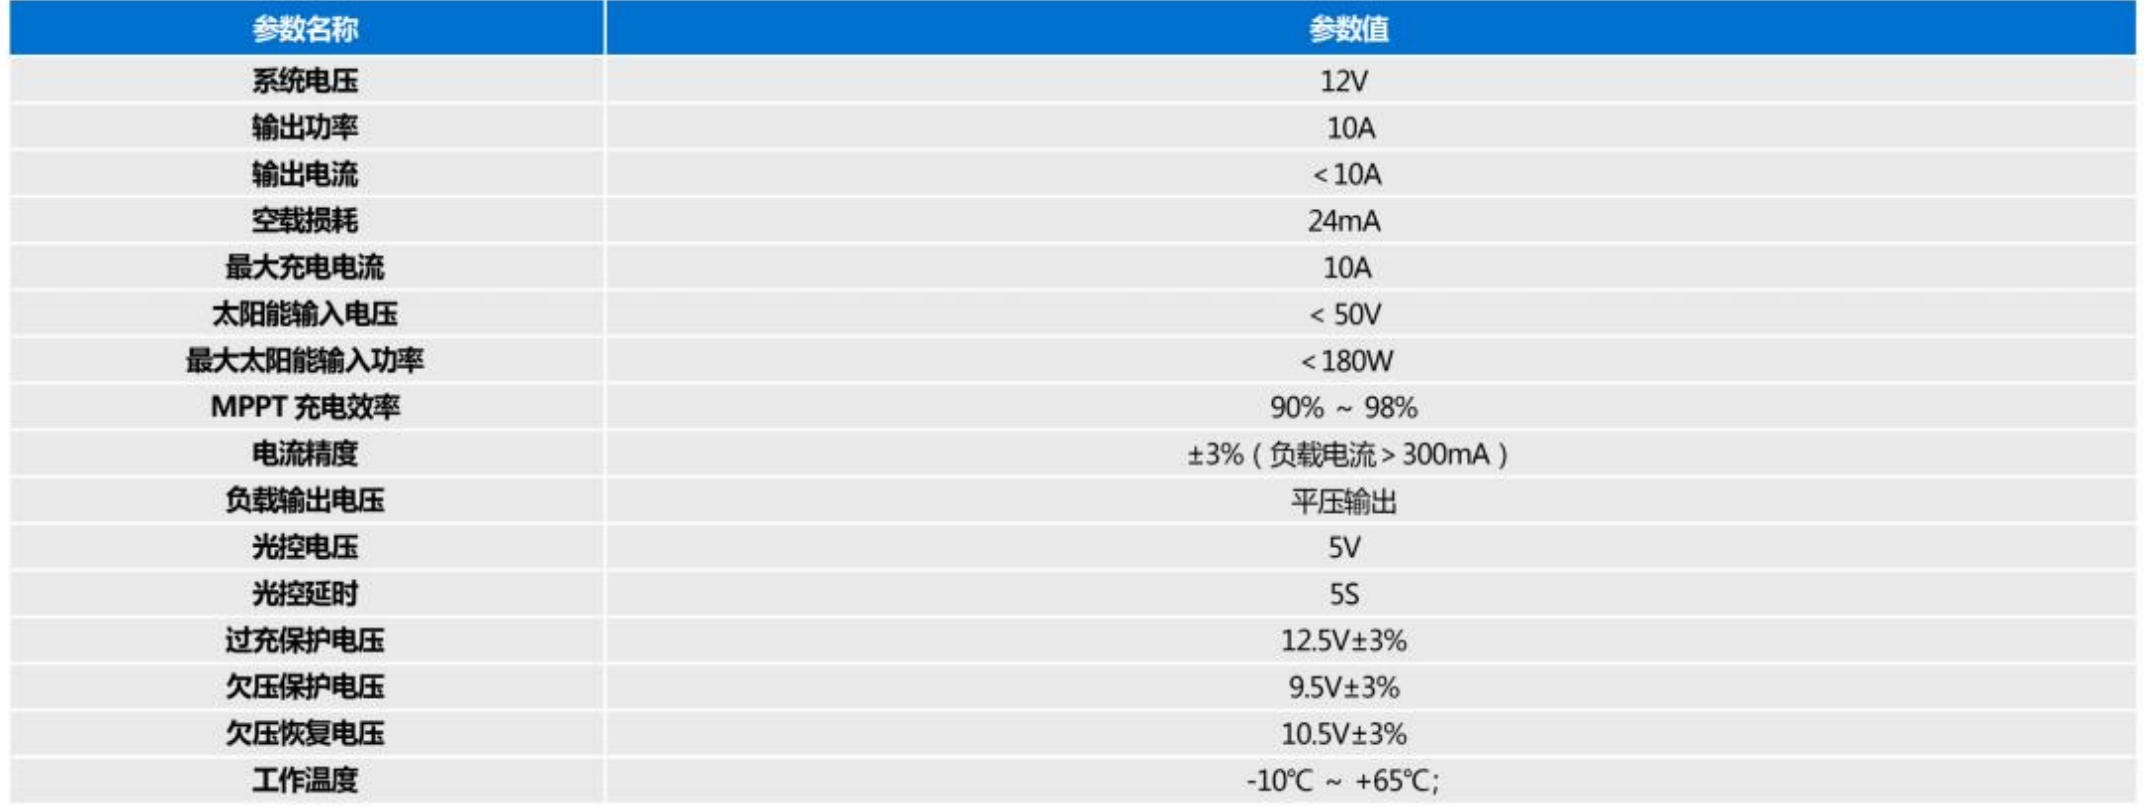Screen dimensions: 2150x807
Task: Select the 空载损耗 row label
Action: coord(305,221)
